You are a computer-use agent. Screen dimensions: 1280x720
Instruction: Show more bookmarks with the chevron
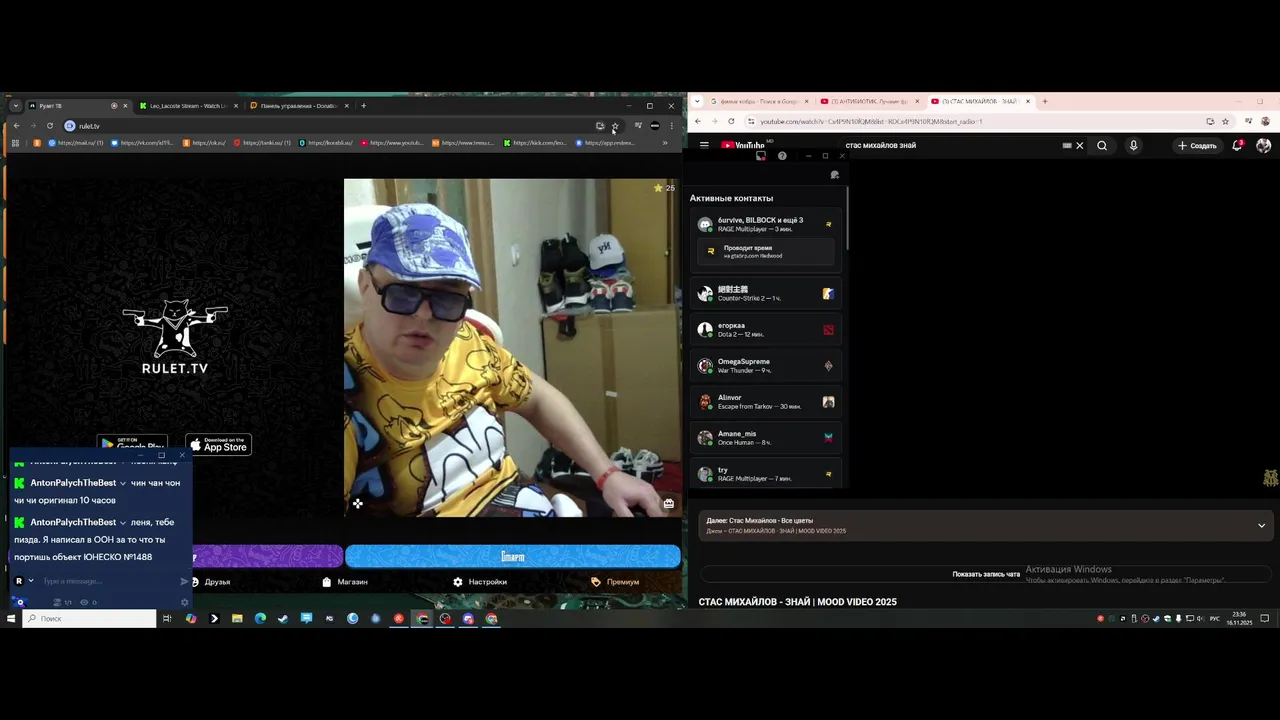[665, 143]
